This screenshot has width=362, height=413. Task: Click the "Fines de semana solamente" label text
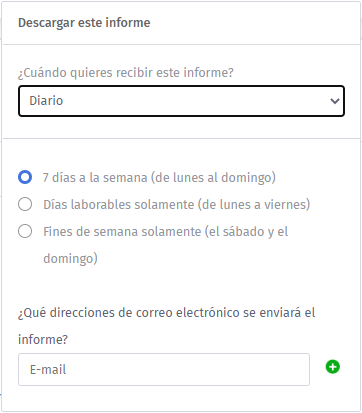point(122,232)
